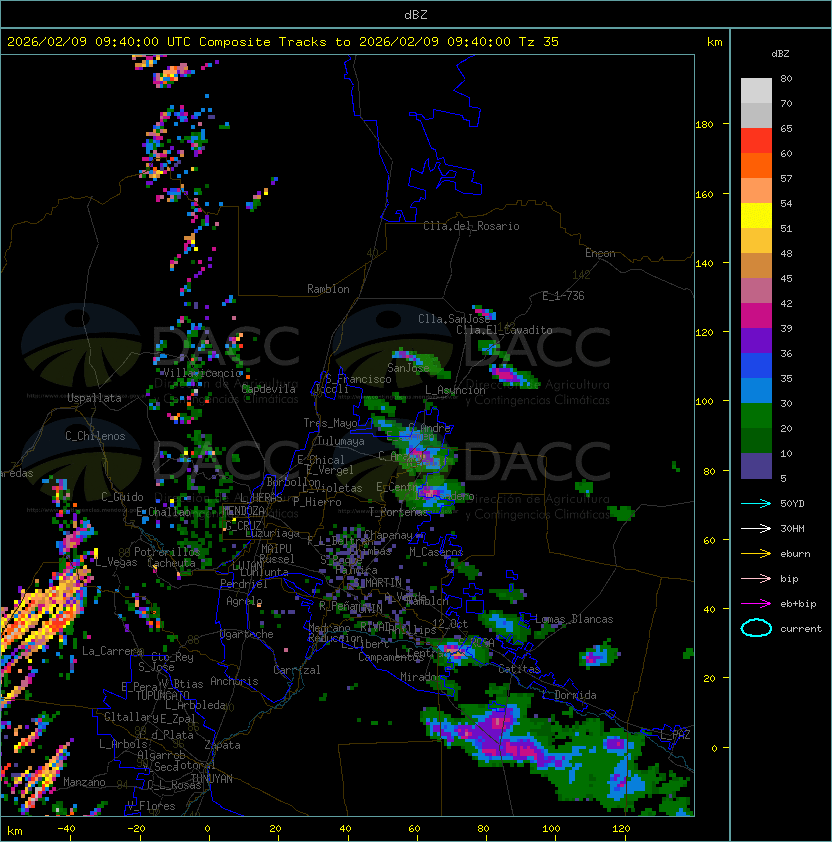Click the 'eb+bip' legend label
The height and width of the screenshot is (842, 832).
tap(798, 604)
